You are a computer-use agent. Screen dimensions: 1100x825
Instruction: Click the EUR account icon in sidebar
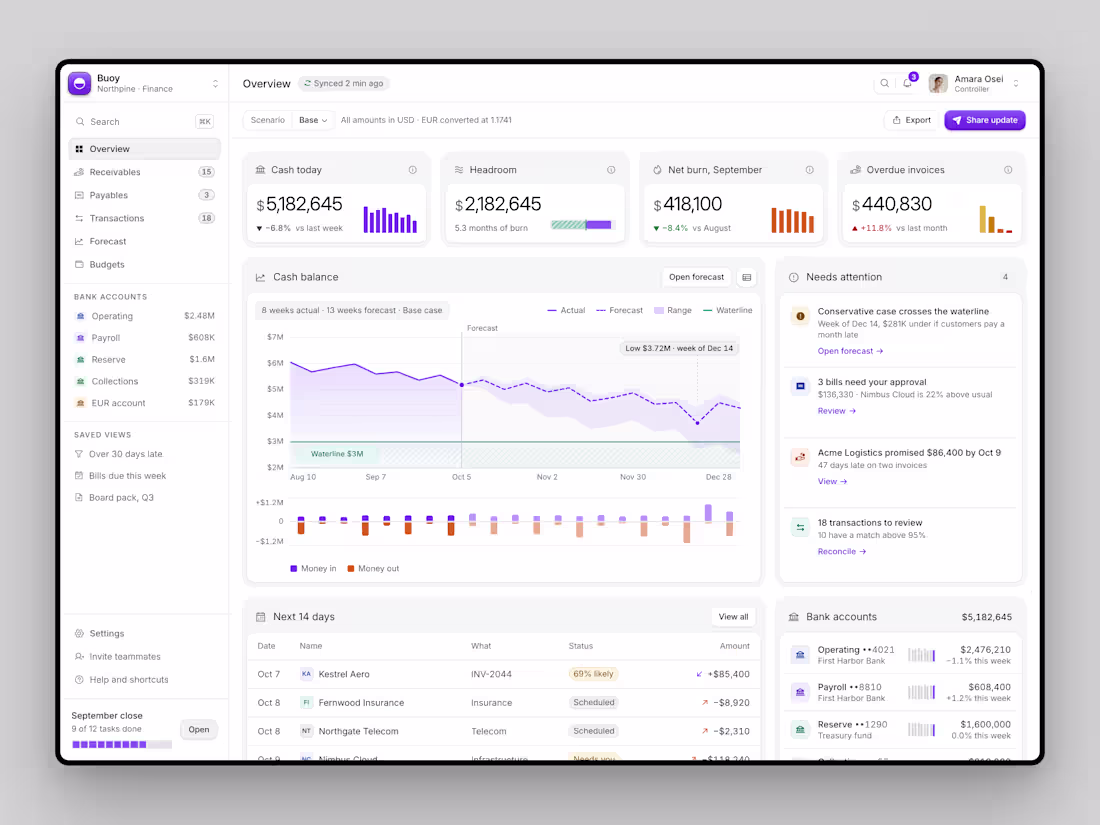[x=81, y=403]
